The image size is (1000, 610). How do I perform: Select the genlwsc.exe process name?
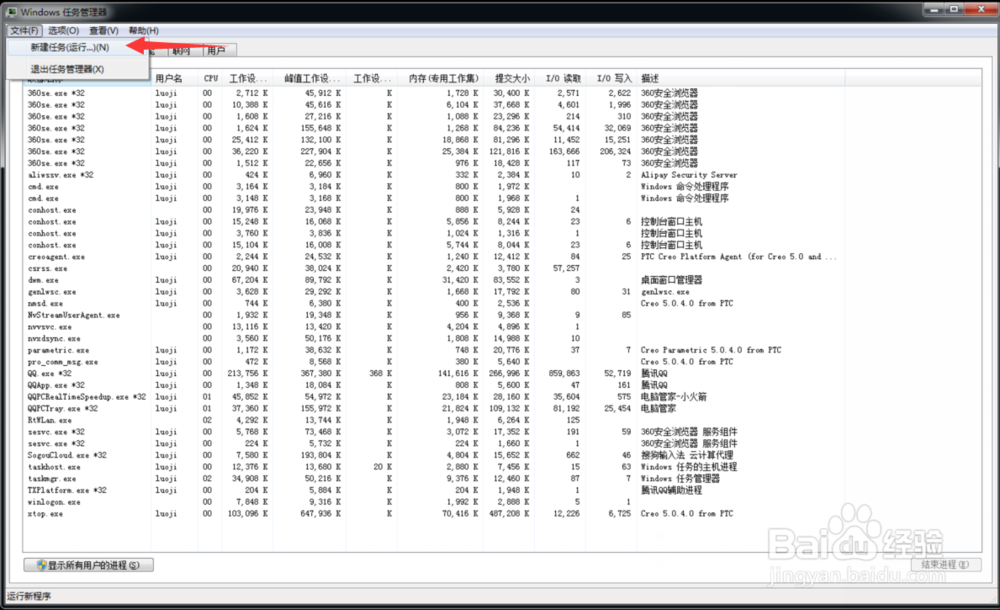click(x=52, y=292)
